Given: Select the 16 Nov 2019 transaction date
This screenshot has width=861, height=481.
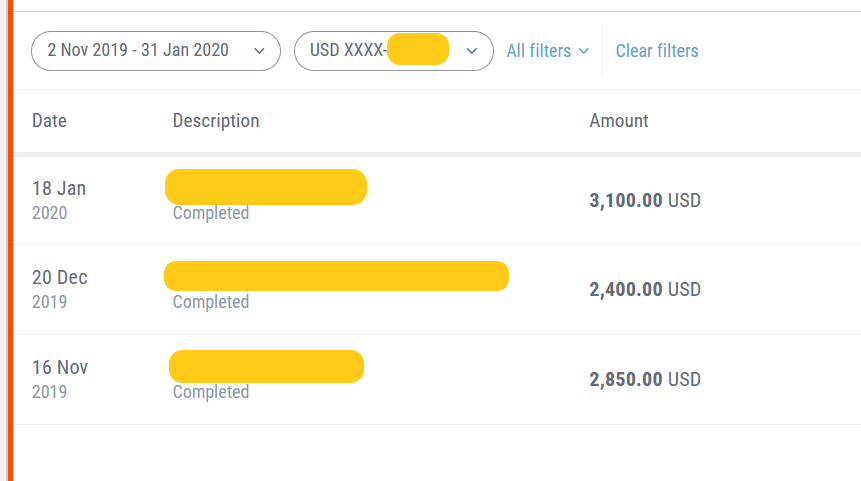Looking at the screenshot, I should point(60,378).
